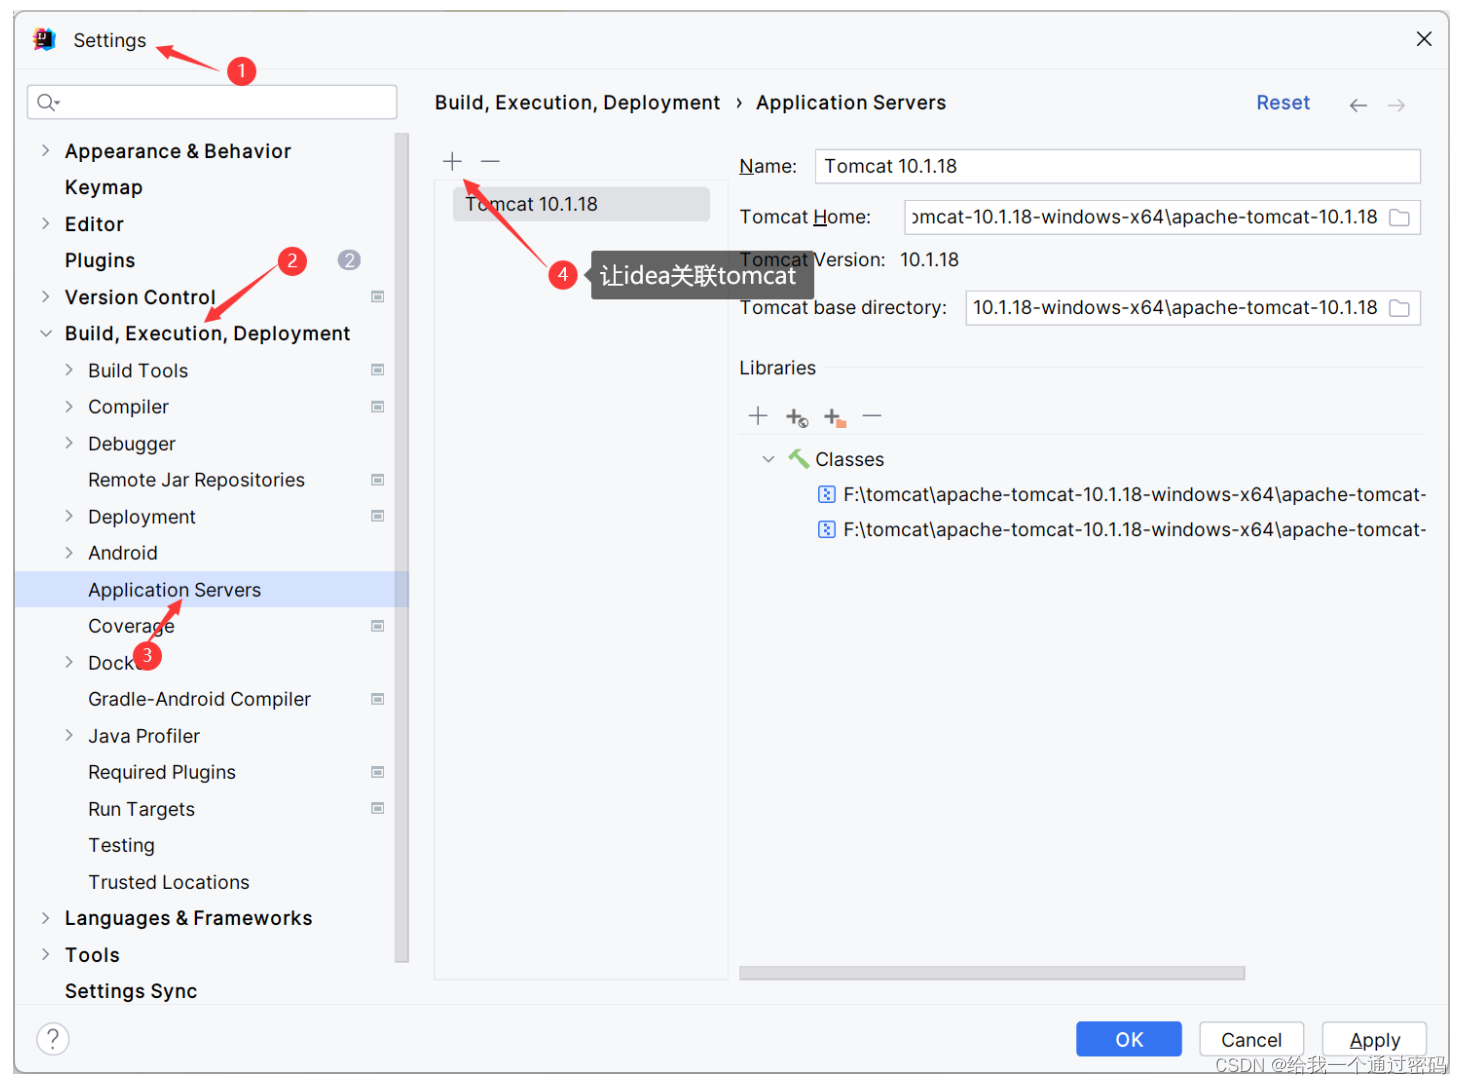
Task: Click the project-level marker beside Remote Jar Repositories
Action: pos(378,480)
